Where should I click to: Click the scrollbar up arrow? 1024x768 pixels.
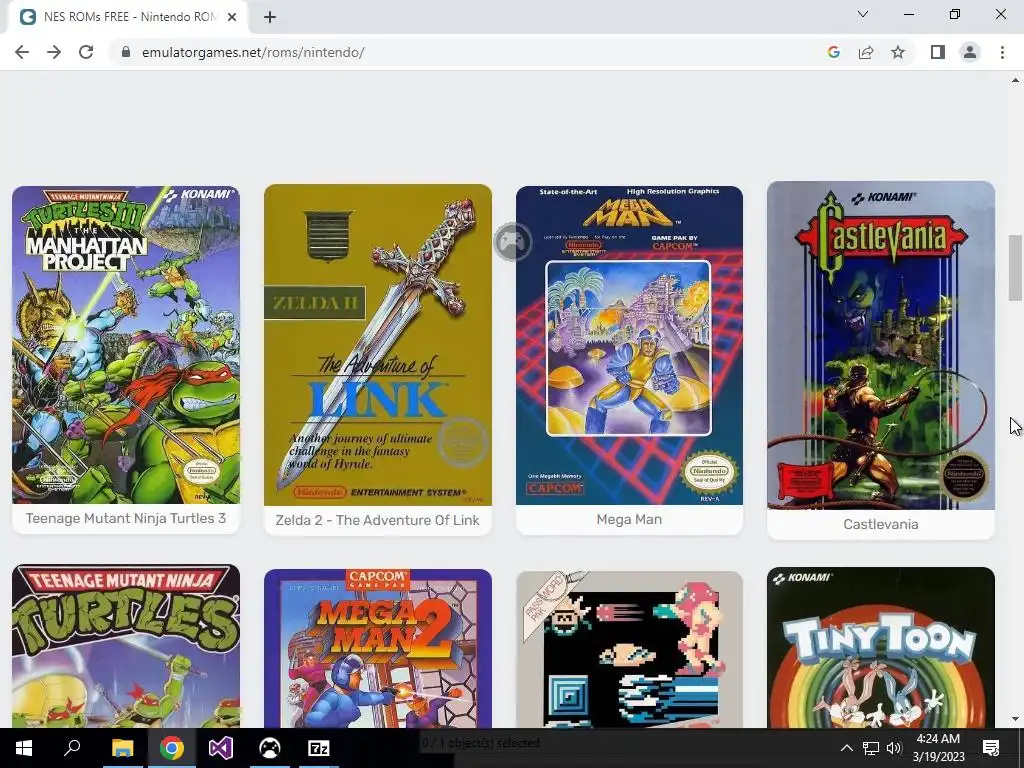pos(1015,80)
